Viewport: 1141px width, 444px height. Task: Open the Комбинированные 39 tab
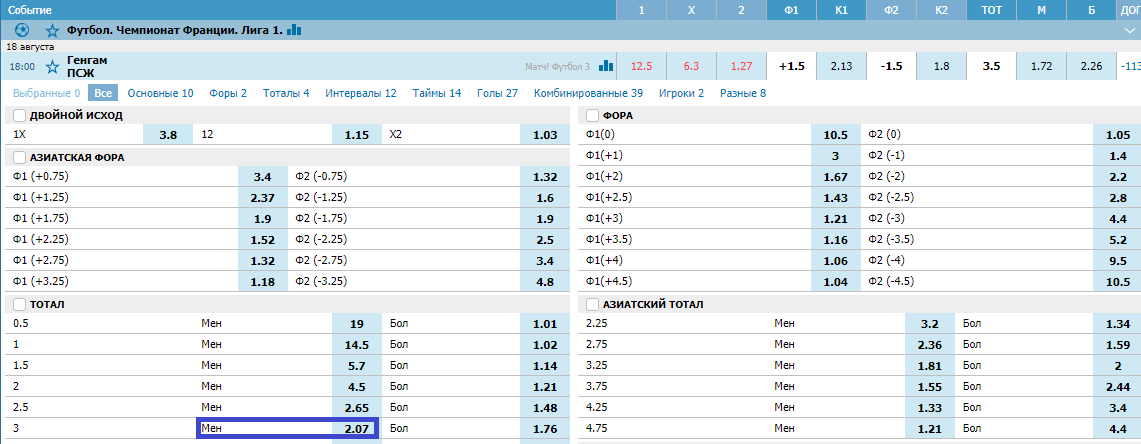tap(588, 93)
